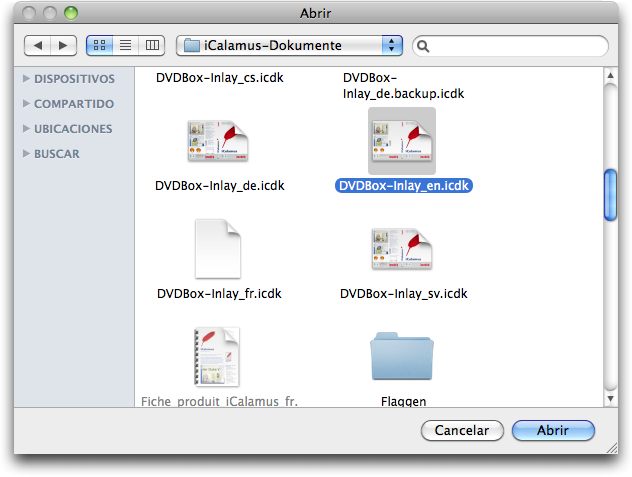Click the Abrir button
Screen dimensions: 632x477
pos(553,430)
